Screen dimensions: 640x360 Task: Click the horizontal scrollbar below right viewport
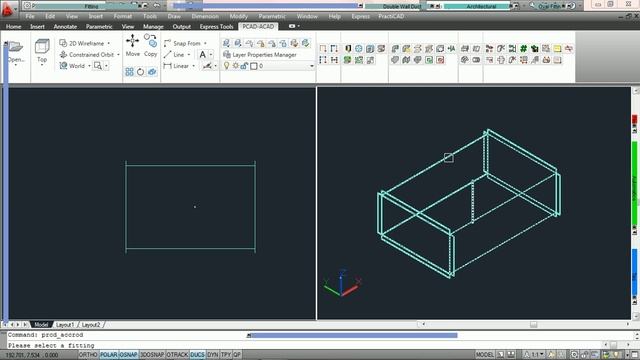tap(525, 324)
